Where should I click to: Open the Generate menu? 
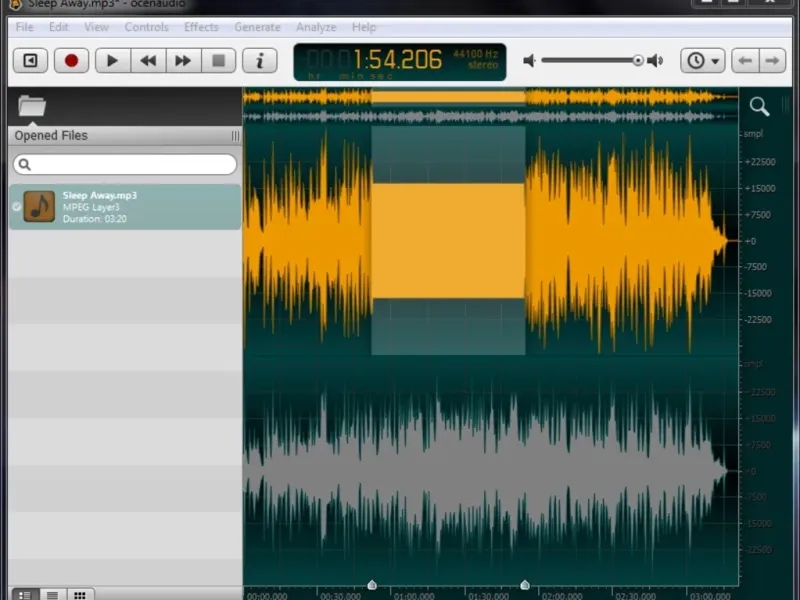click(257, 27)
